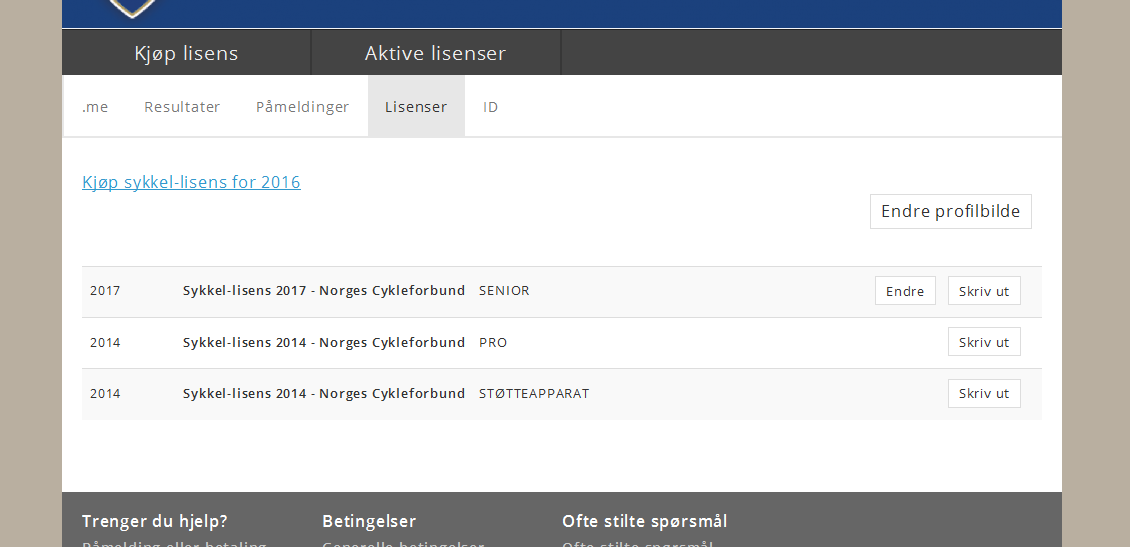1130x547 pixels.
Task: Click the 2014 year cell in the STØTTEAPPARAT row
Action: point(105,393)
